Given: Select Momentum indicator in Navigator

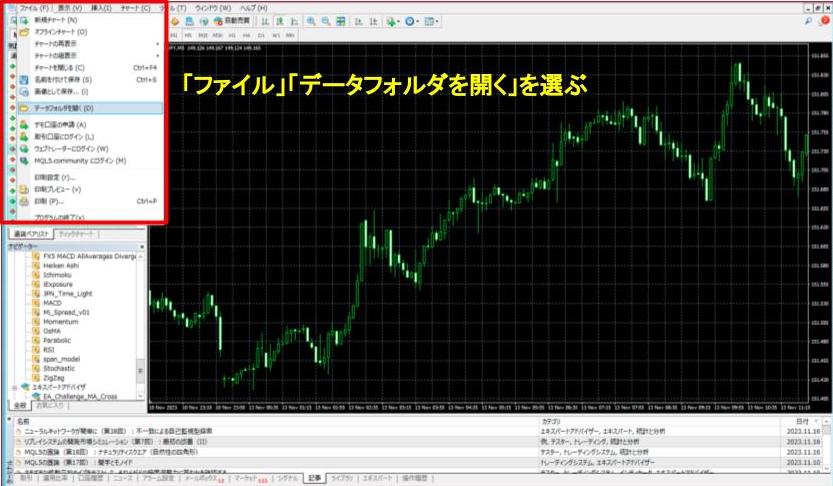Looking at the screenshot, I should (61, 321).
